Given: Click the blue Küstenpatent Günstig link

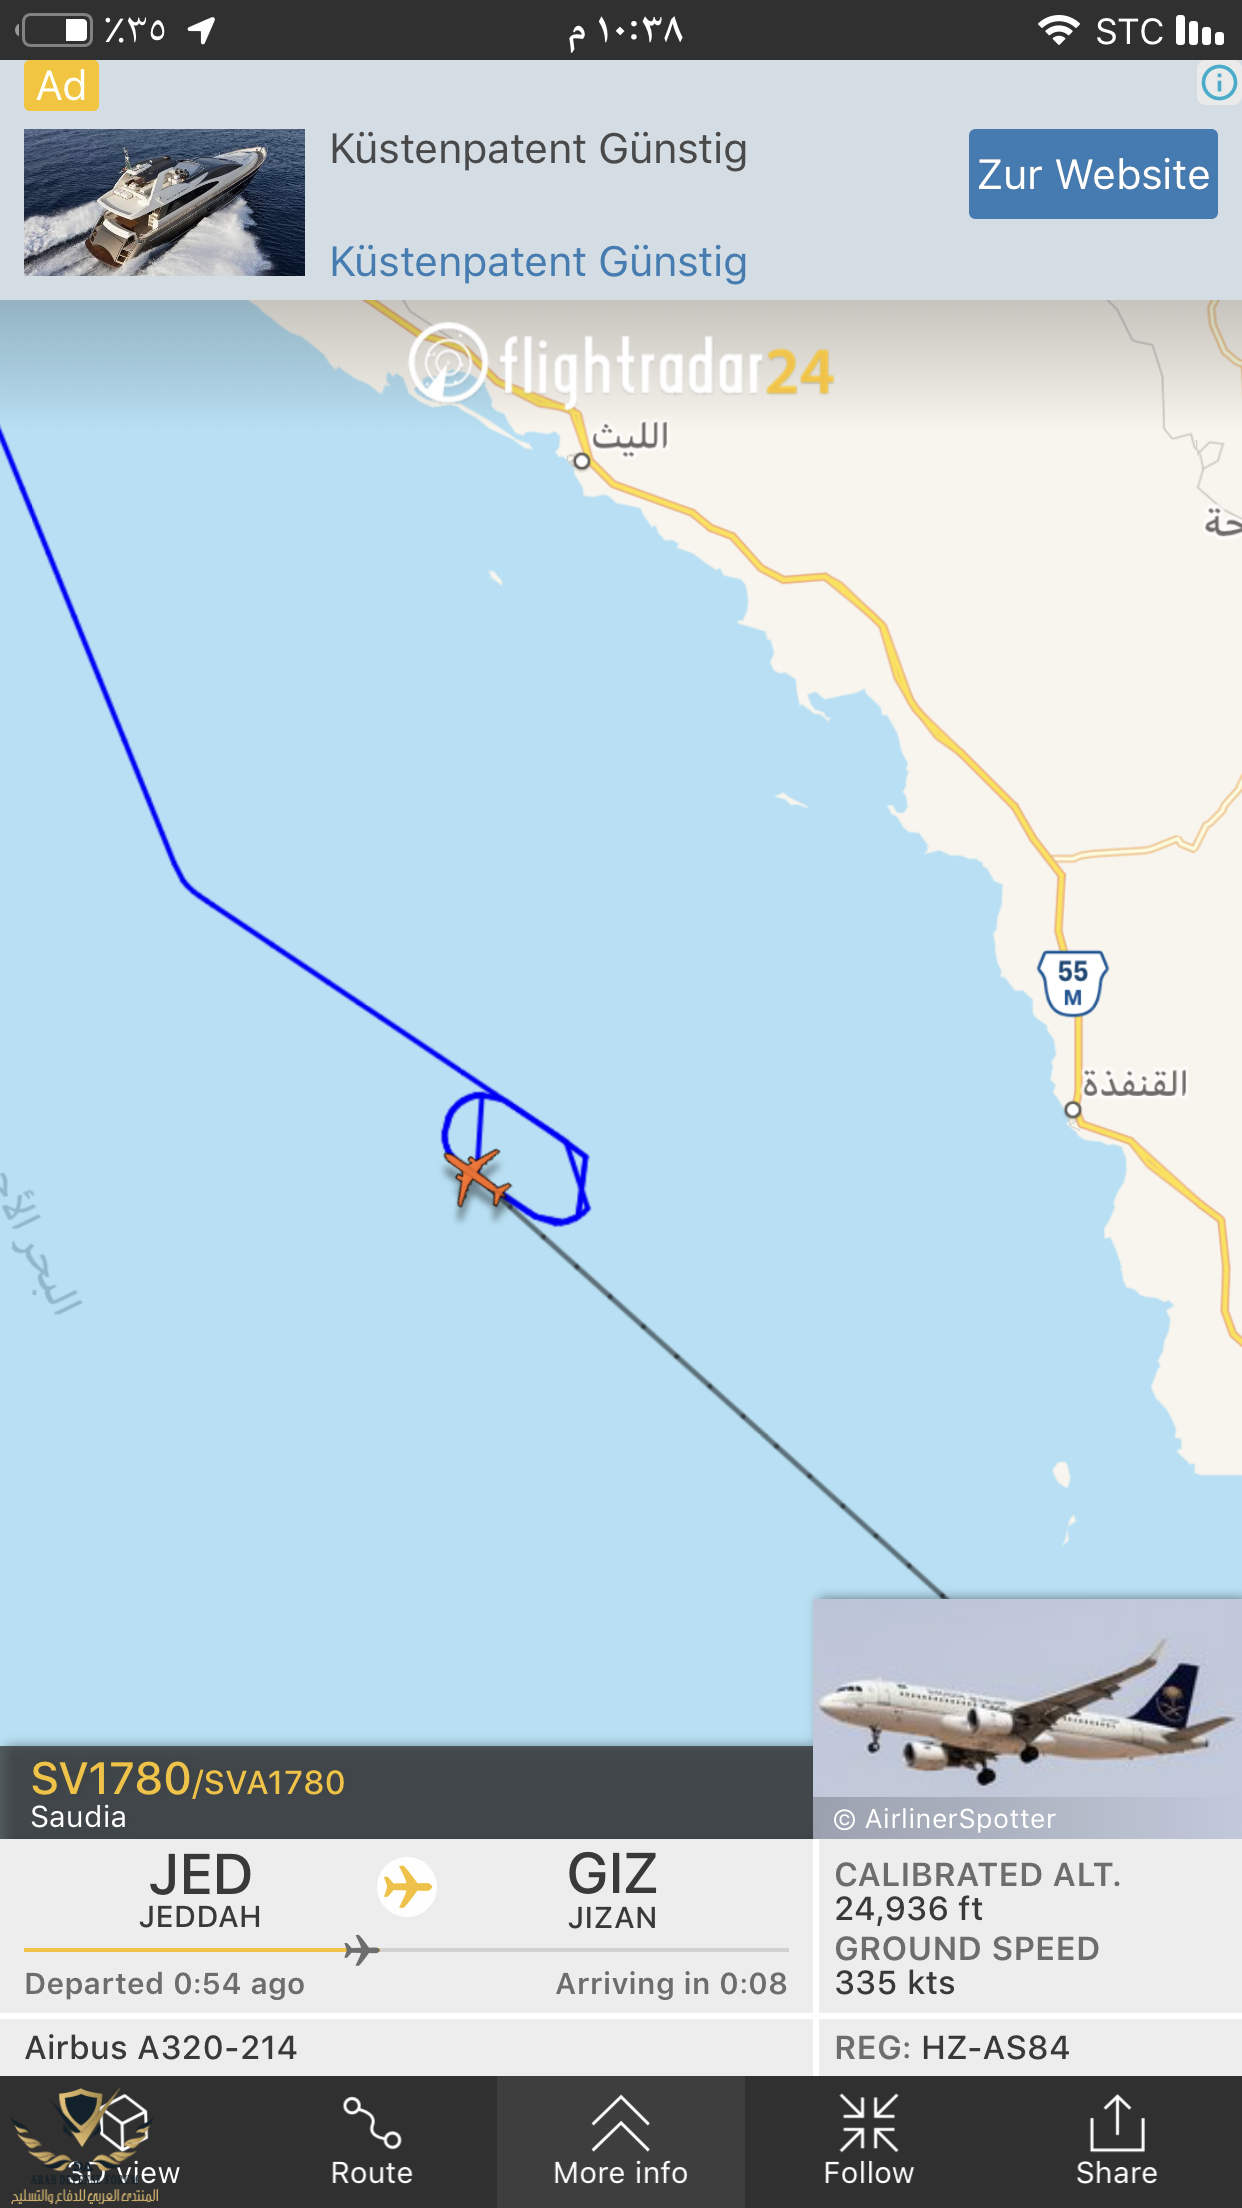Looking at the screenshot, I should pyautogui.click(x=539, y=262).
